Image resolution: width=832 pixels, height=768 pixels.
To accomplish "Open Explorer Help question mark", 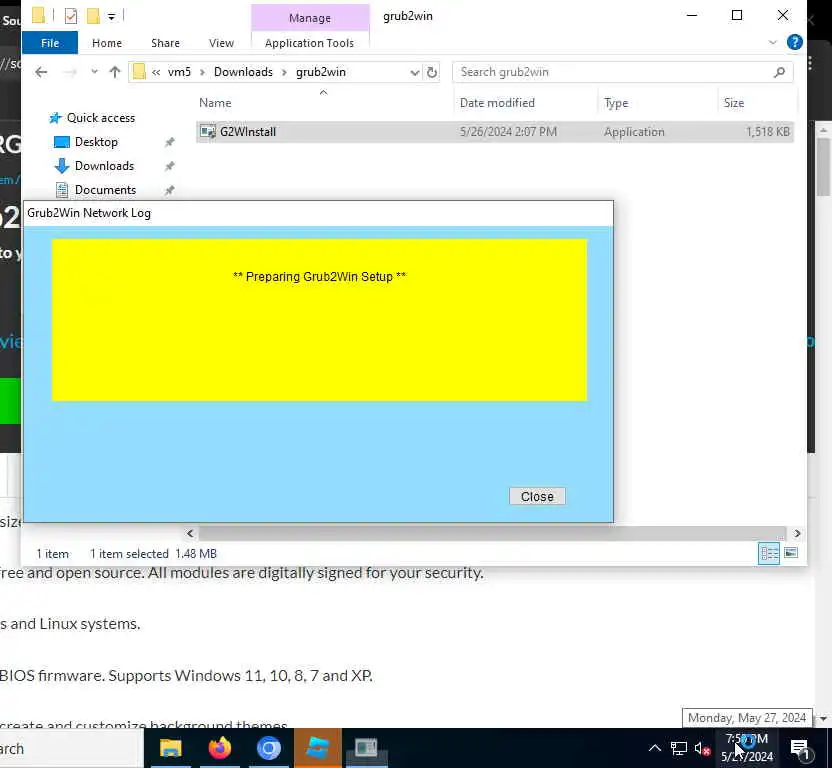I will point(794,42).
